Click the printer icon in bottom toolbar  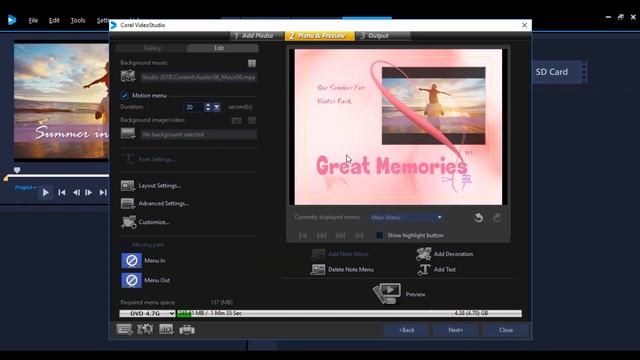pyautogui.click(x=187, y=329)
